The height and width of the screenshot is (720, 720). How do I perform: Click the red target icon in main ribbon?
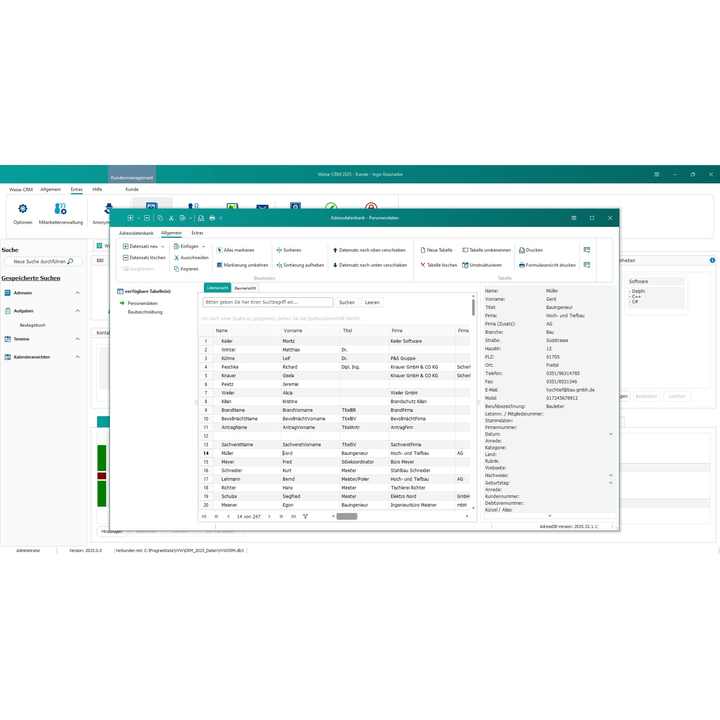[371, 206]
